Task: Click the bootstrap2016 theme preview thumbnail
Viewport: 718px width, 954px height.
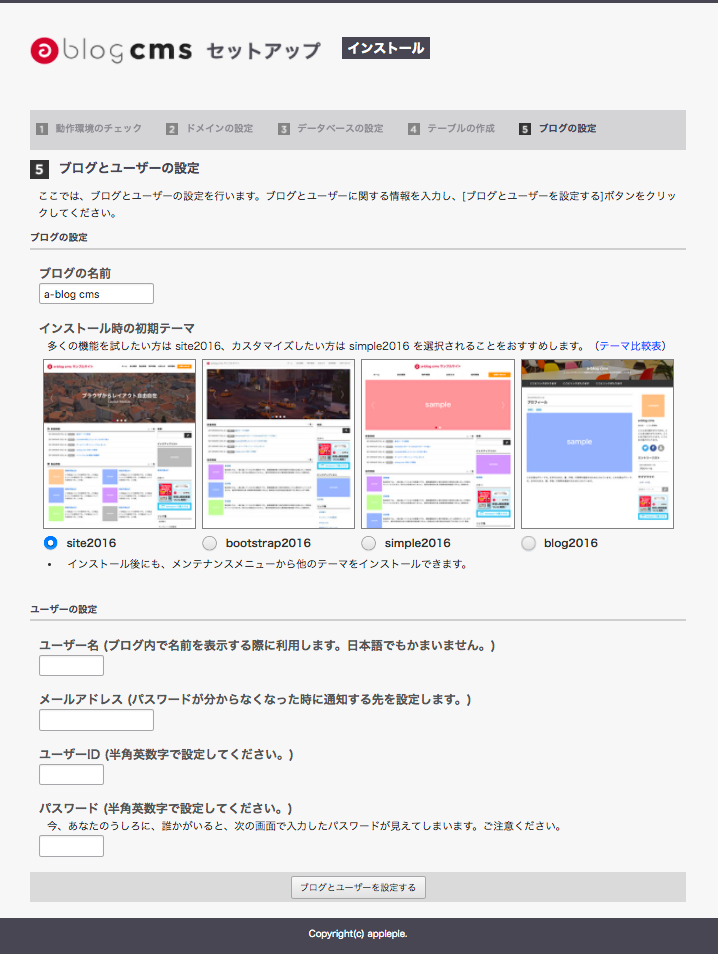Action: (278, 443)
